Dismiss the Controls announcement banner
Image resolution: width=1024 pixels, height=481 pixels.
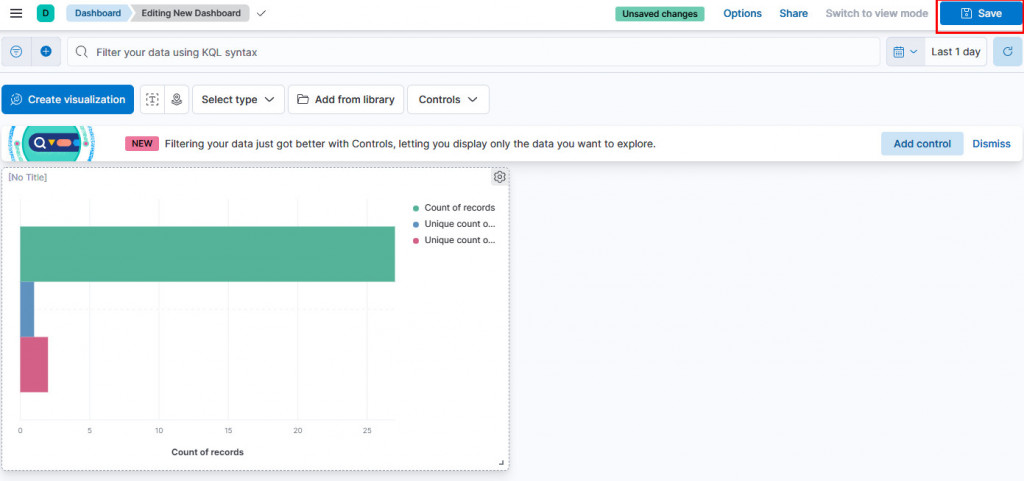pyautogui.click(x=991, y=143)
